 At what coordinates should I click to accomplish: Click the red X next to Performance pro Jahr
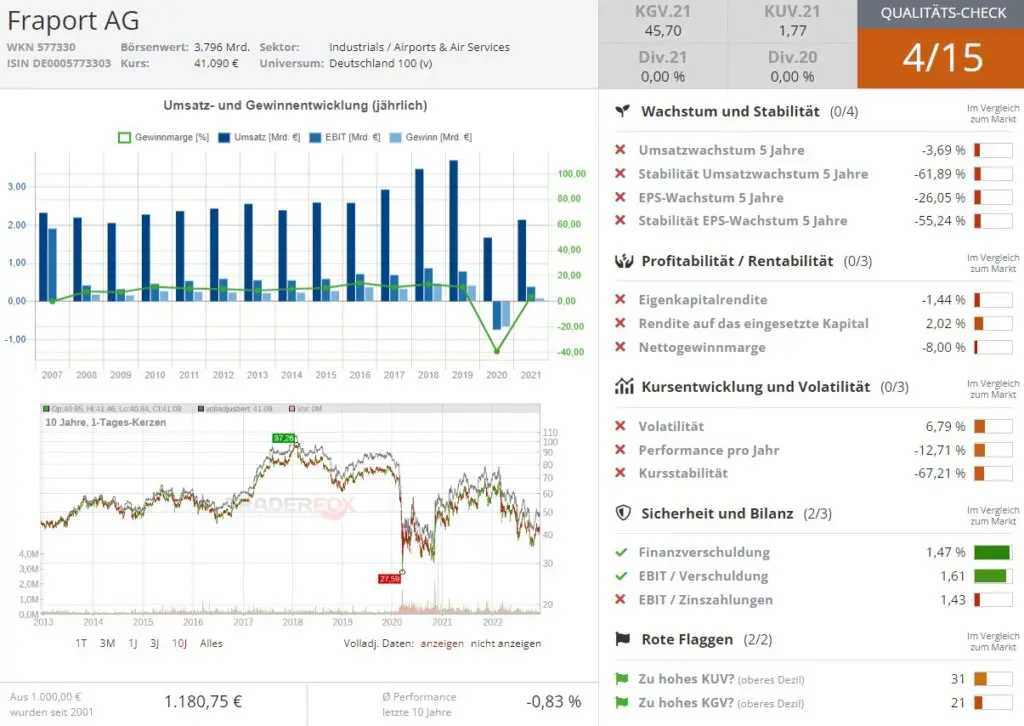click(620, 449)
